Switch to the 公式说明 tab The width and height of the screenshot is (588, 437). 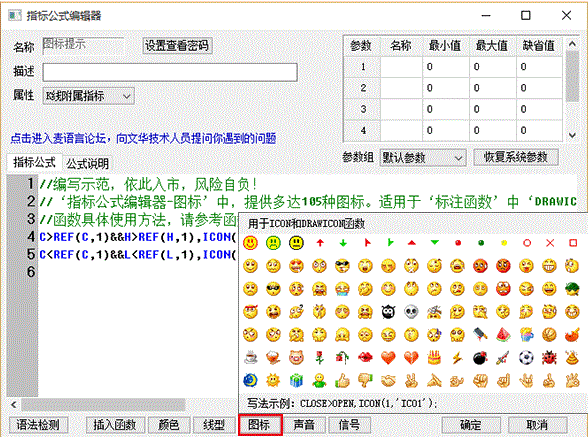87,164
